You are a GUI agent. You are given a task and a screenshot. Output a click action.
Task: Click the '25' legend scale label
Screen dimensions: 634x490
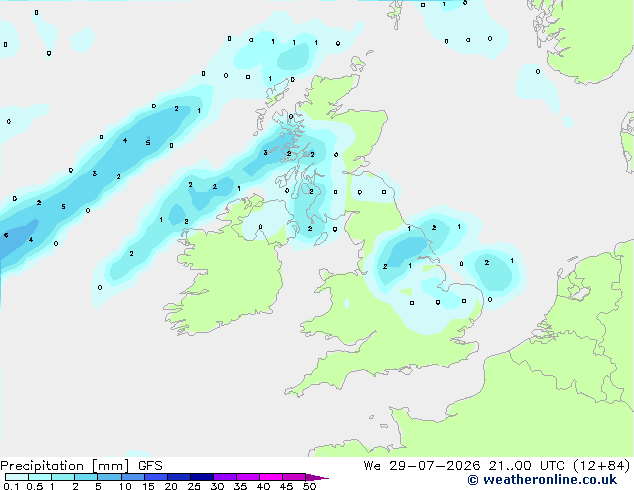(x=194, y=486)
